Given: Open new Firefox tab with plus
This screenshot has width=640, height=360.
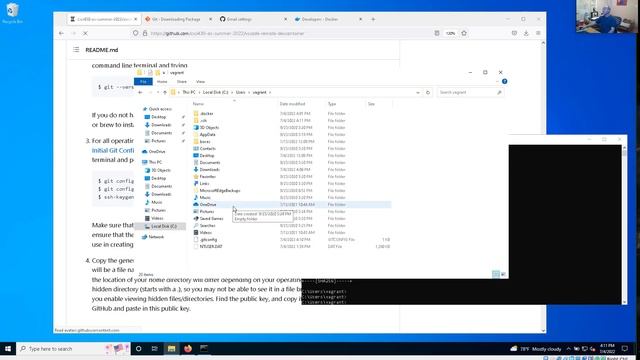Looking at the screenshot, I should [373, 19].
